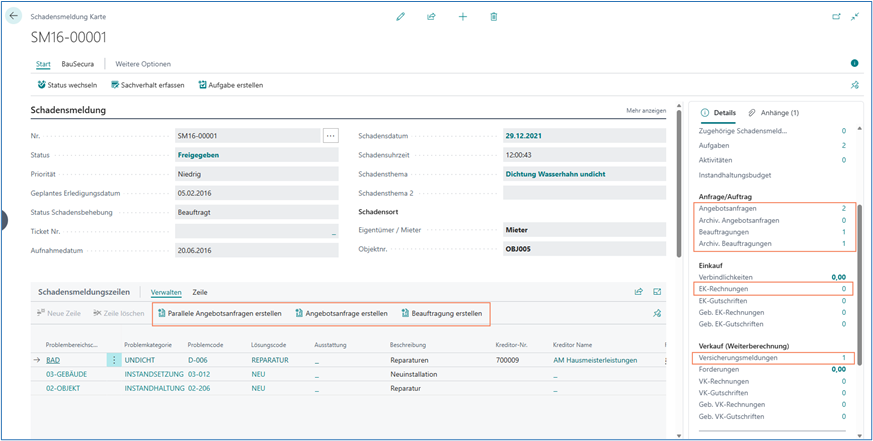
Task: Open the Weitere Optionen menu
Action: (x=143, y=64)
